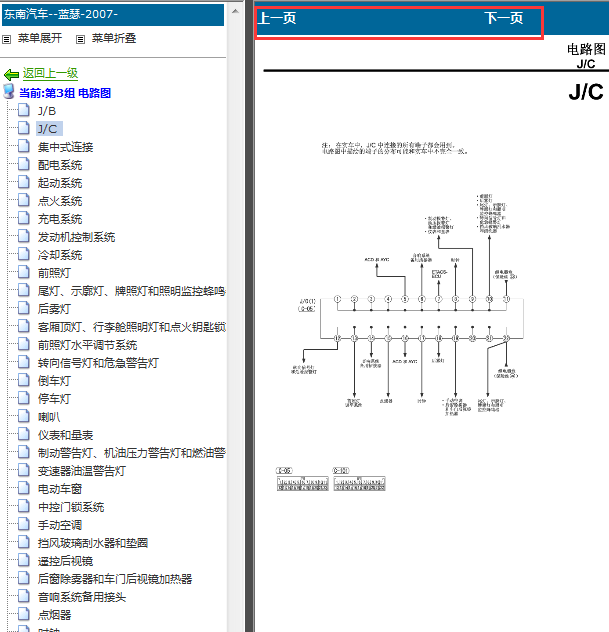Open 返回上一级 link

50,73
